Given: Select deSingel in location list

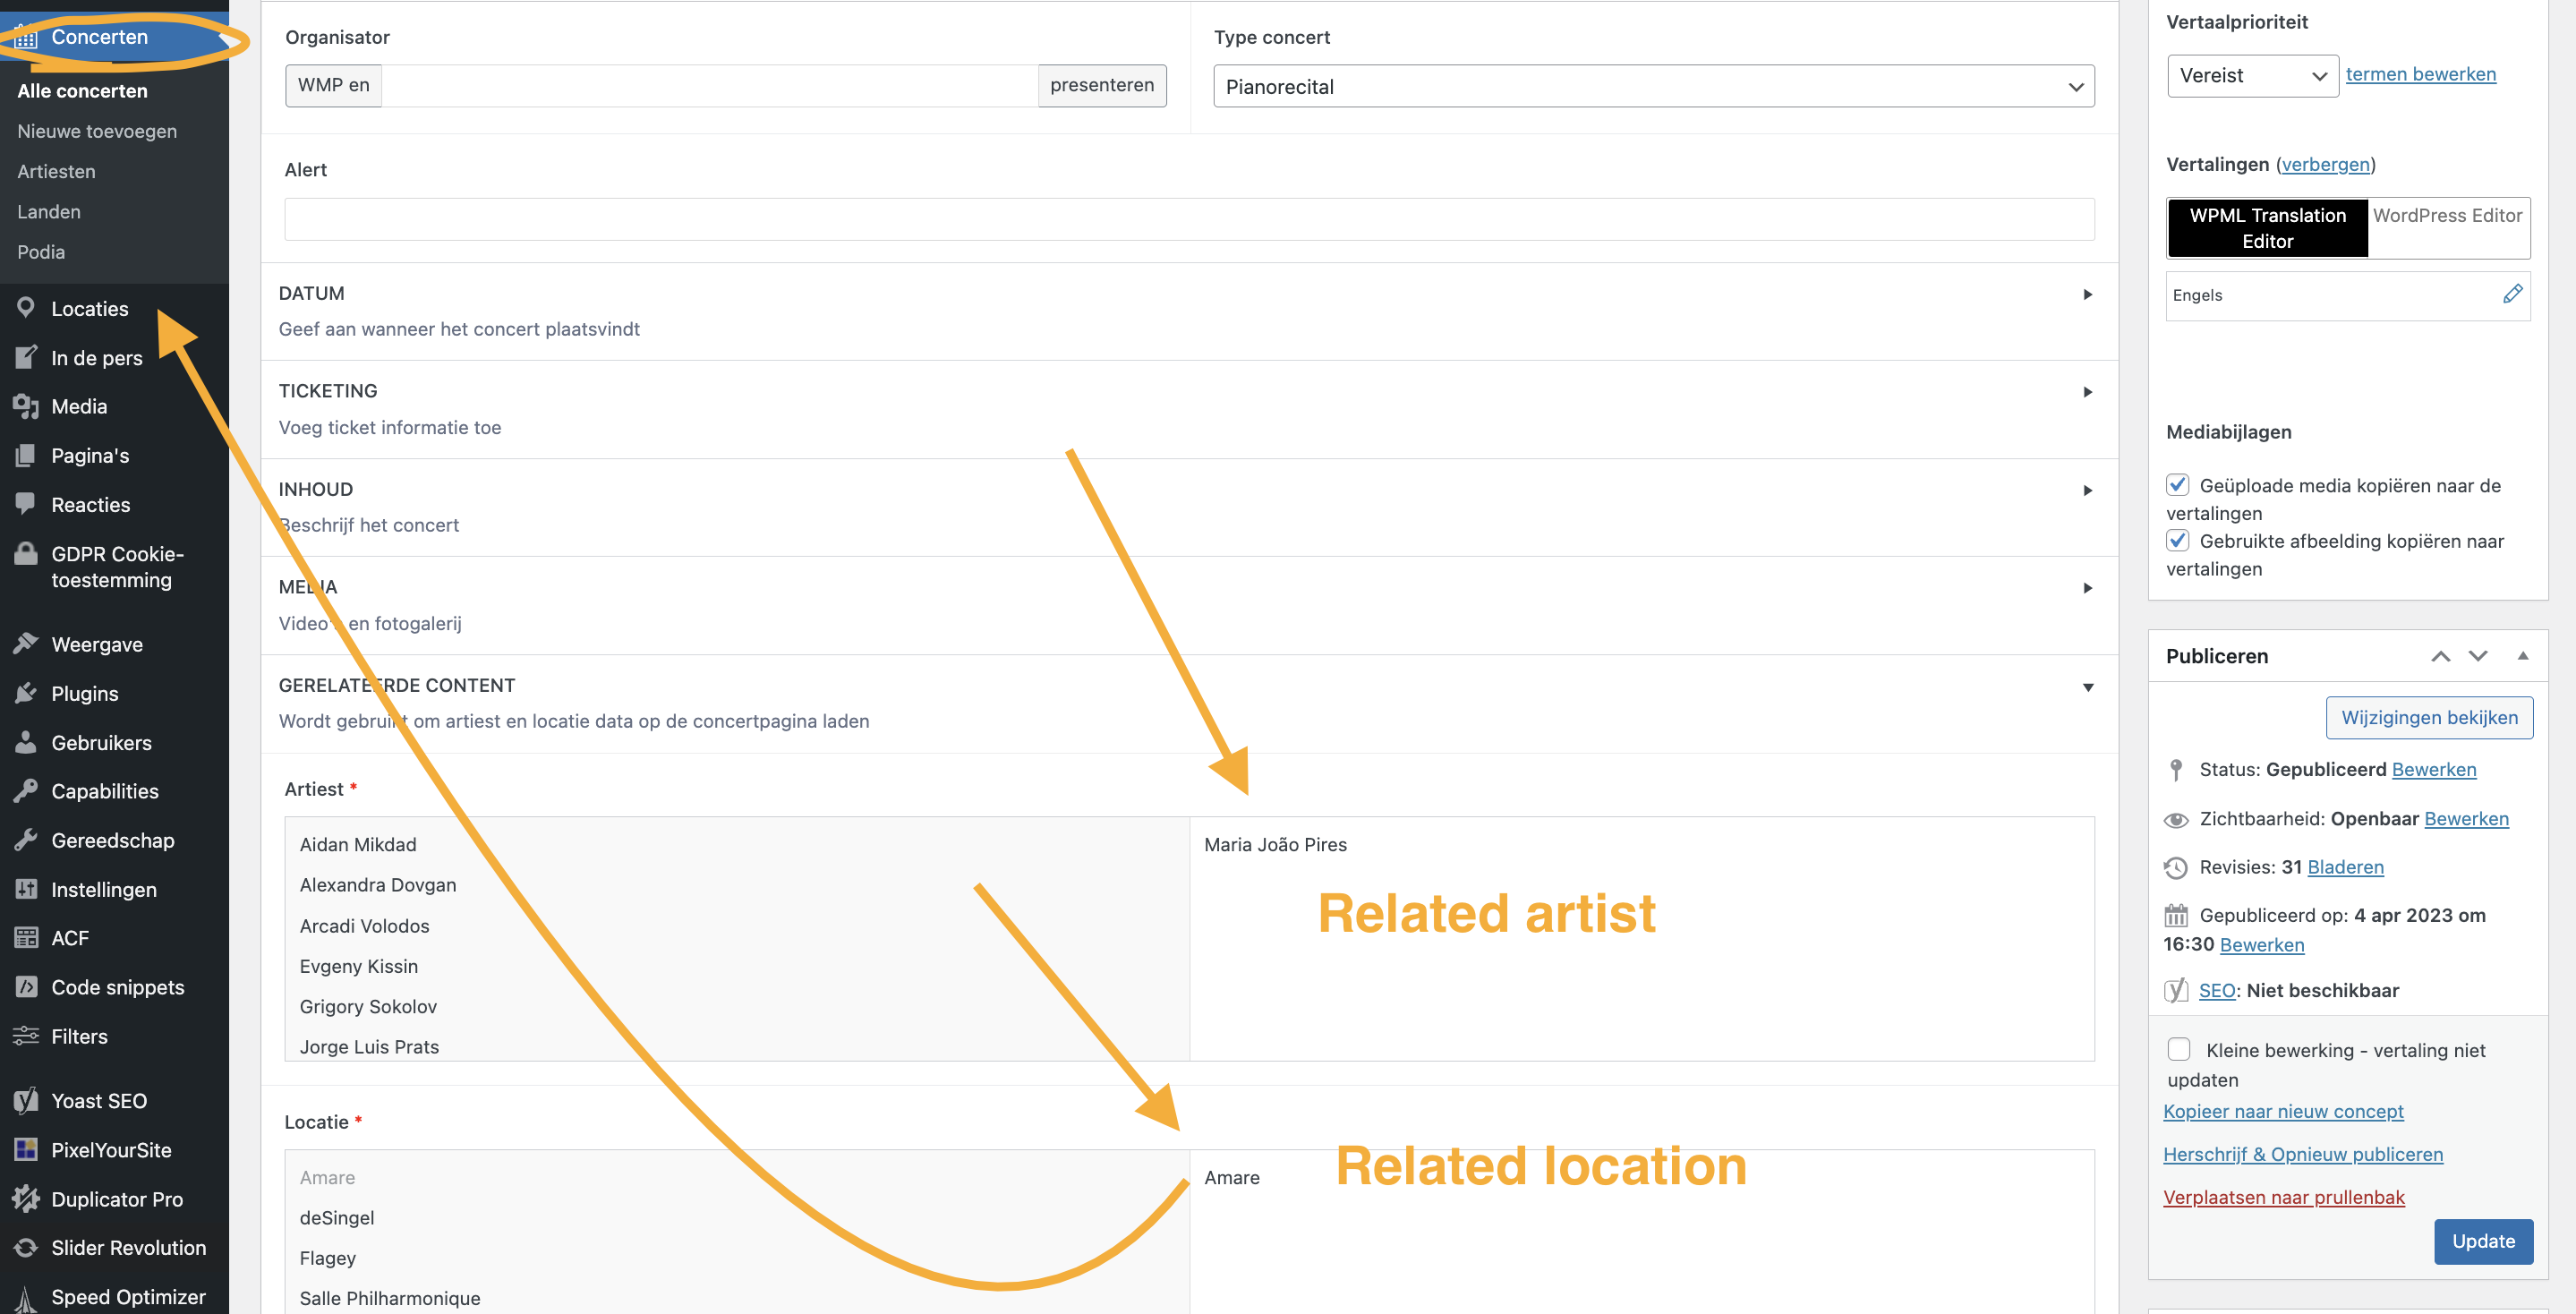Looking at the screenshot, I should [x=337, y=1218].
